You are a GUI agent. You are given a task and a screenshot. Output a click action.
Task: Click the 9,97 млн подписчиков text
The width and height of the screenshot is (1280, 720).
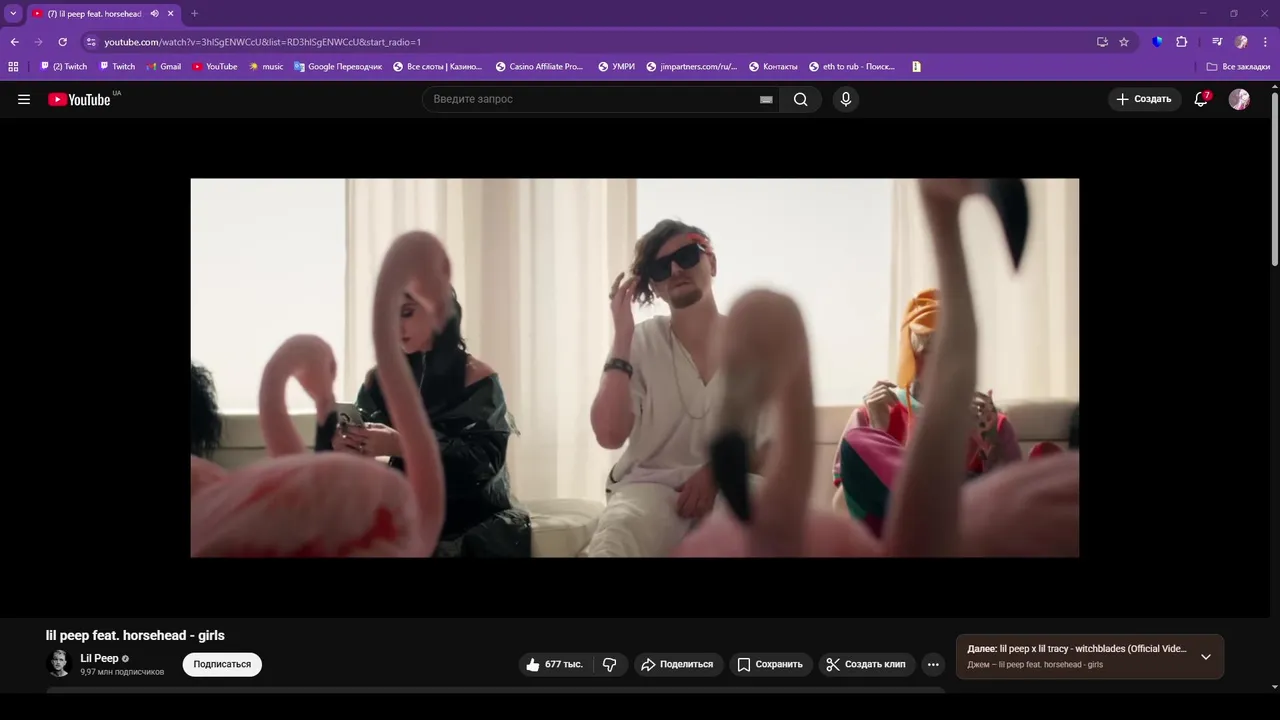pyautogui.click(x=122, y=672)
